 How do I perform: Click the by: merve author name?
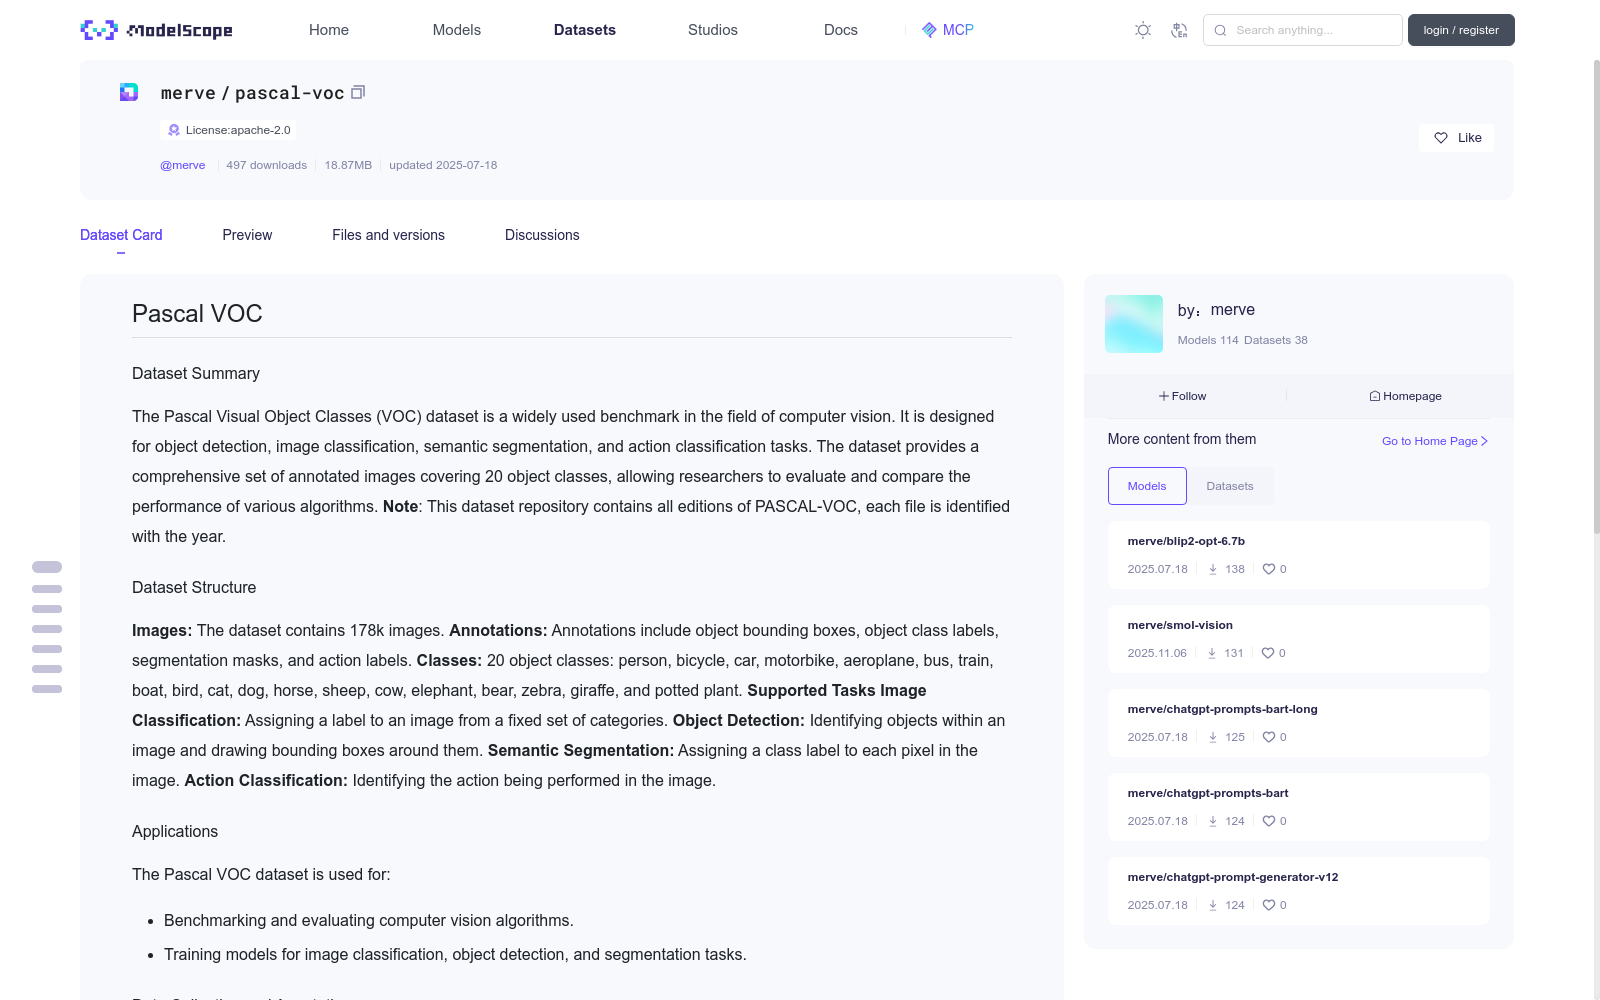click(1216, 310)
